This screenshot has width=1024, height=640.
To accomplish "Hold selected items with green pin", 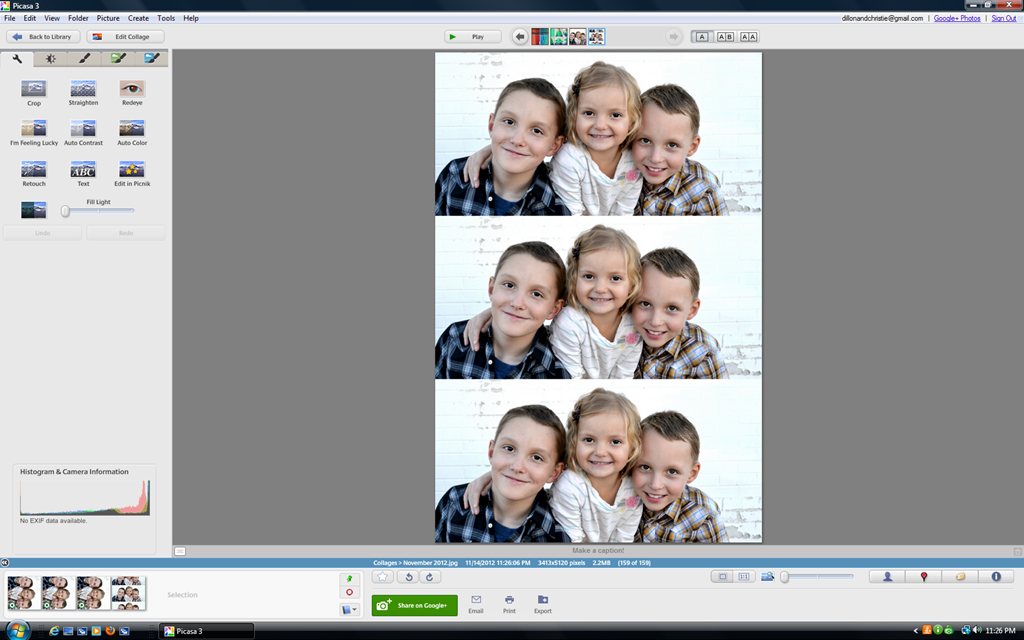I will pos(349,579).
